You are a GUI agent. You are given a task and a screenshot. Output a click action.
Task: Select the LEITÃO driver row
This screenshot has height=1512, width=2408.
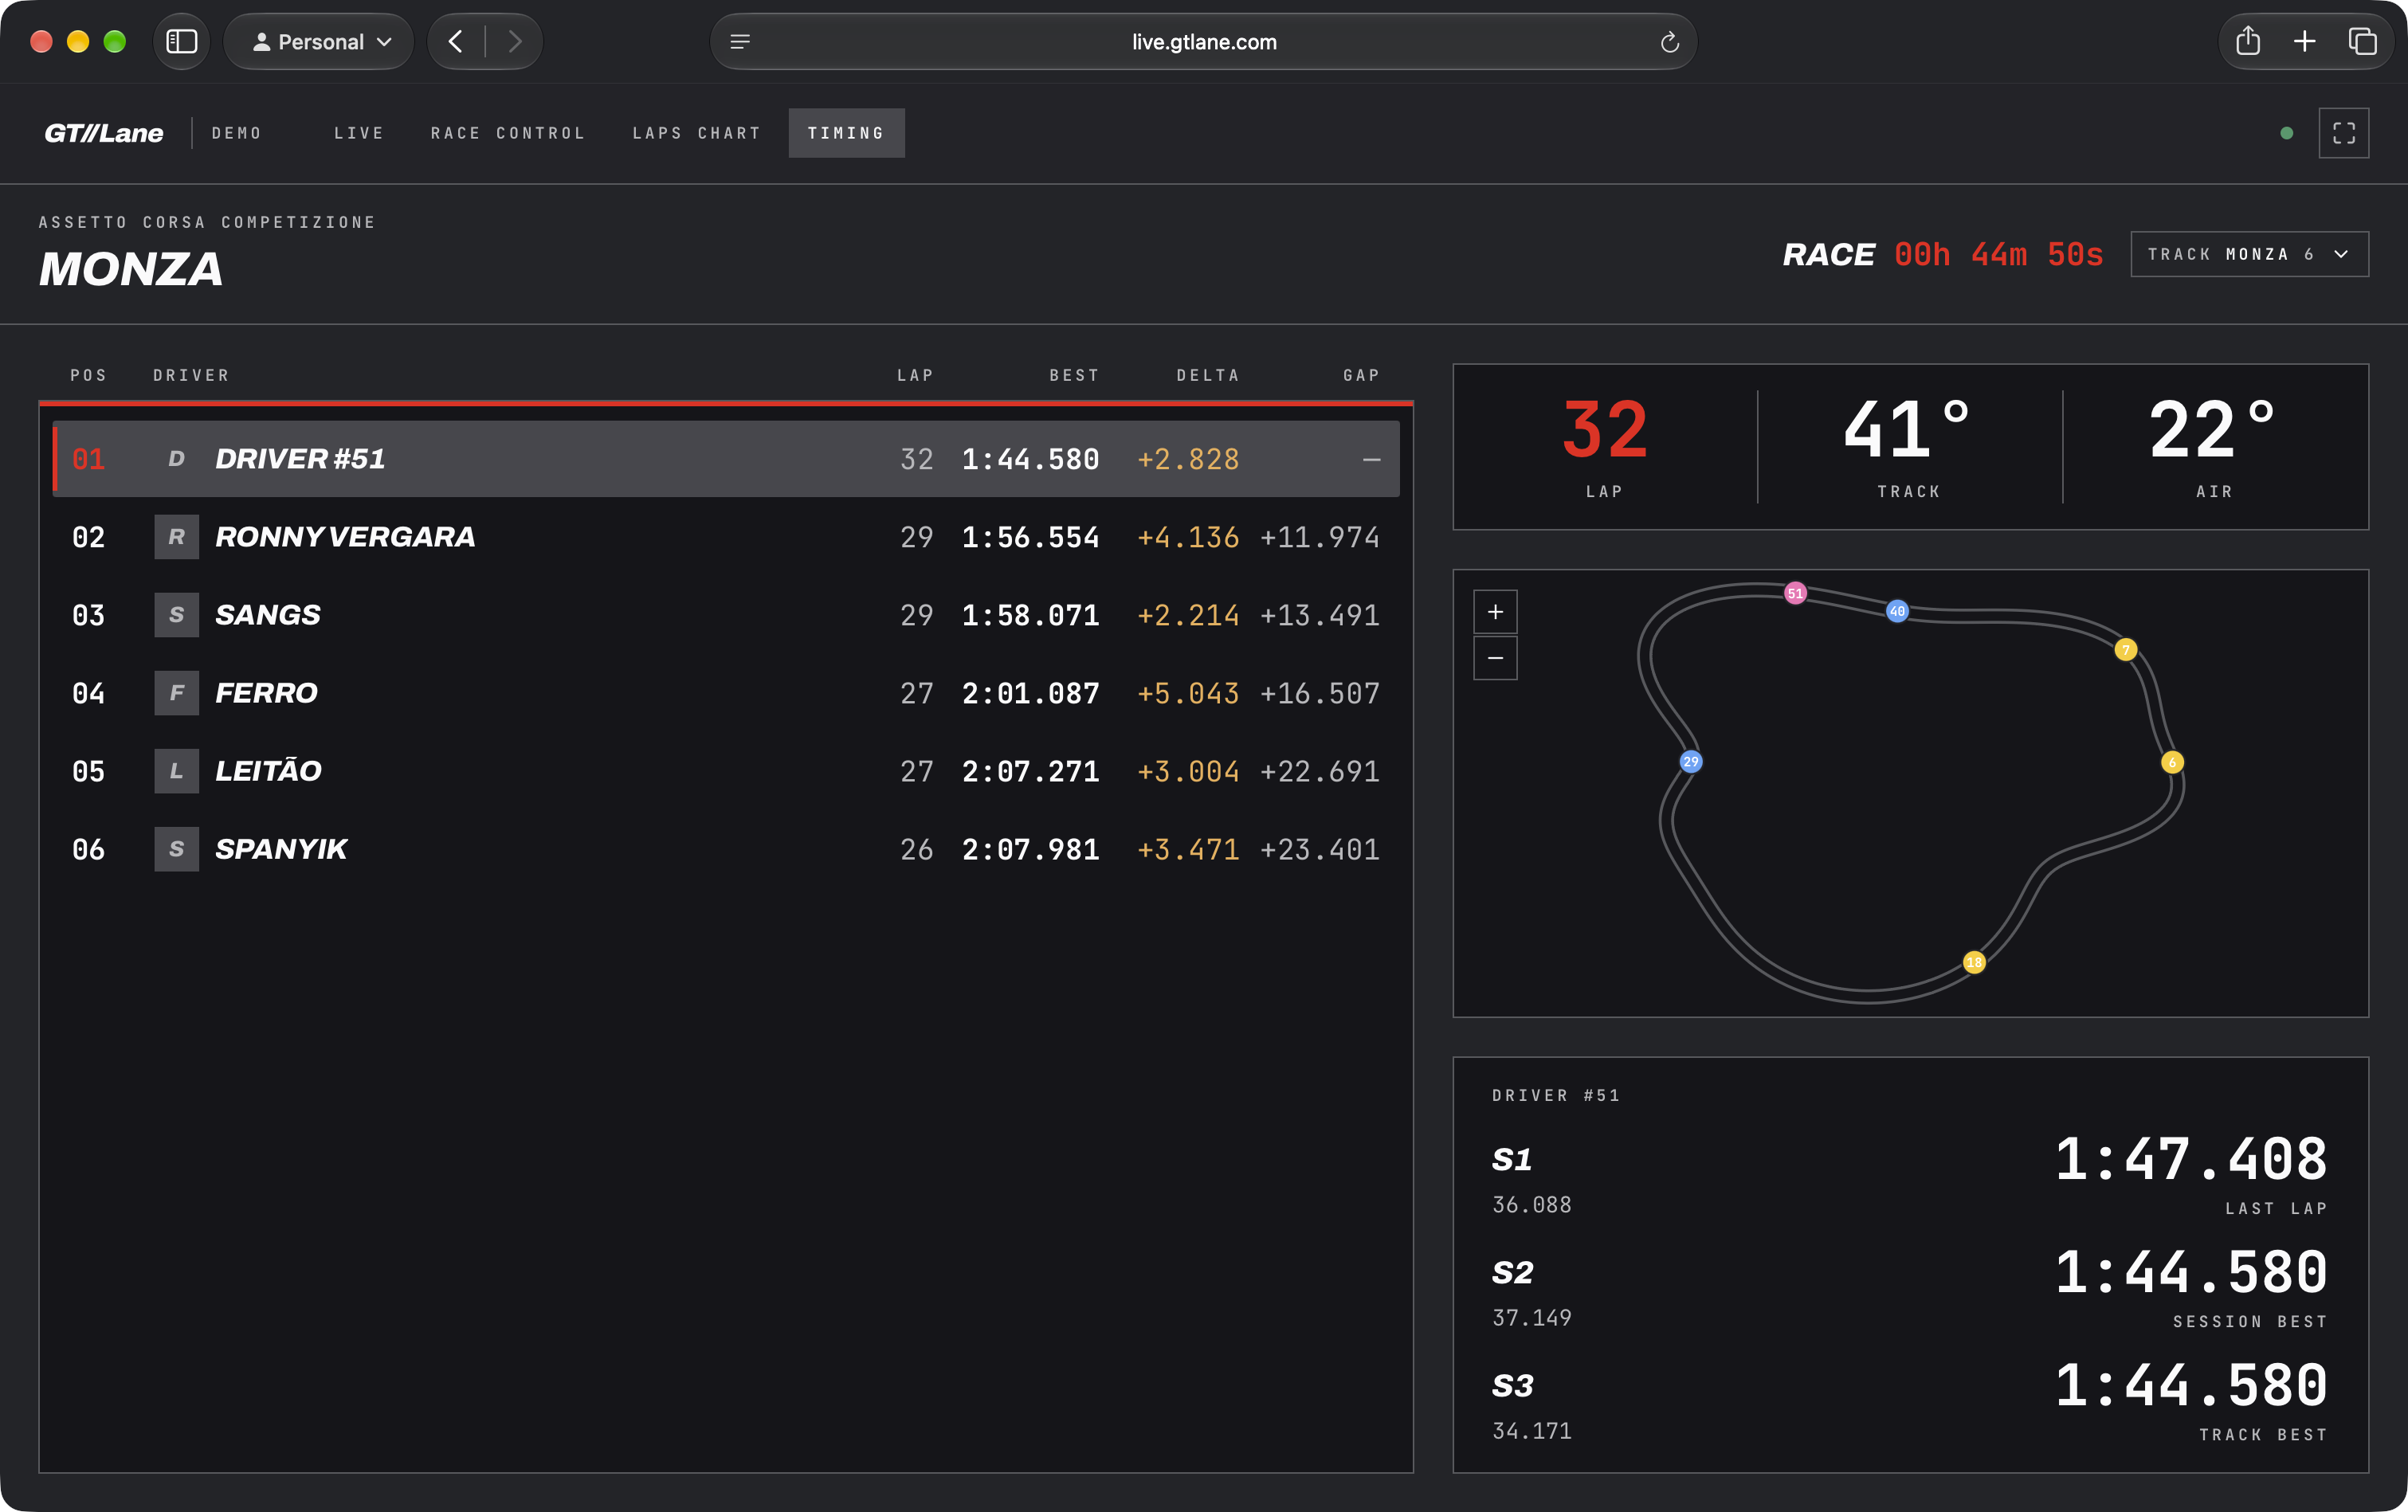click(726, 771)
